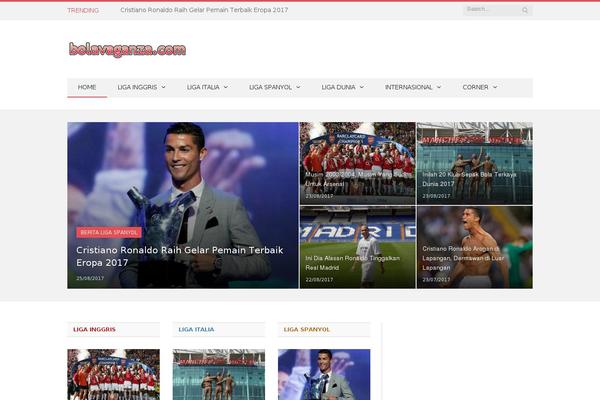Screen dimensions: 600x400
Task: Open the Liga Inggris menu
Action: pyautogui.click(x=137, y=87)
